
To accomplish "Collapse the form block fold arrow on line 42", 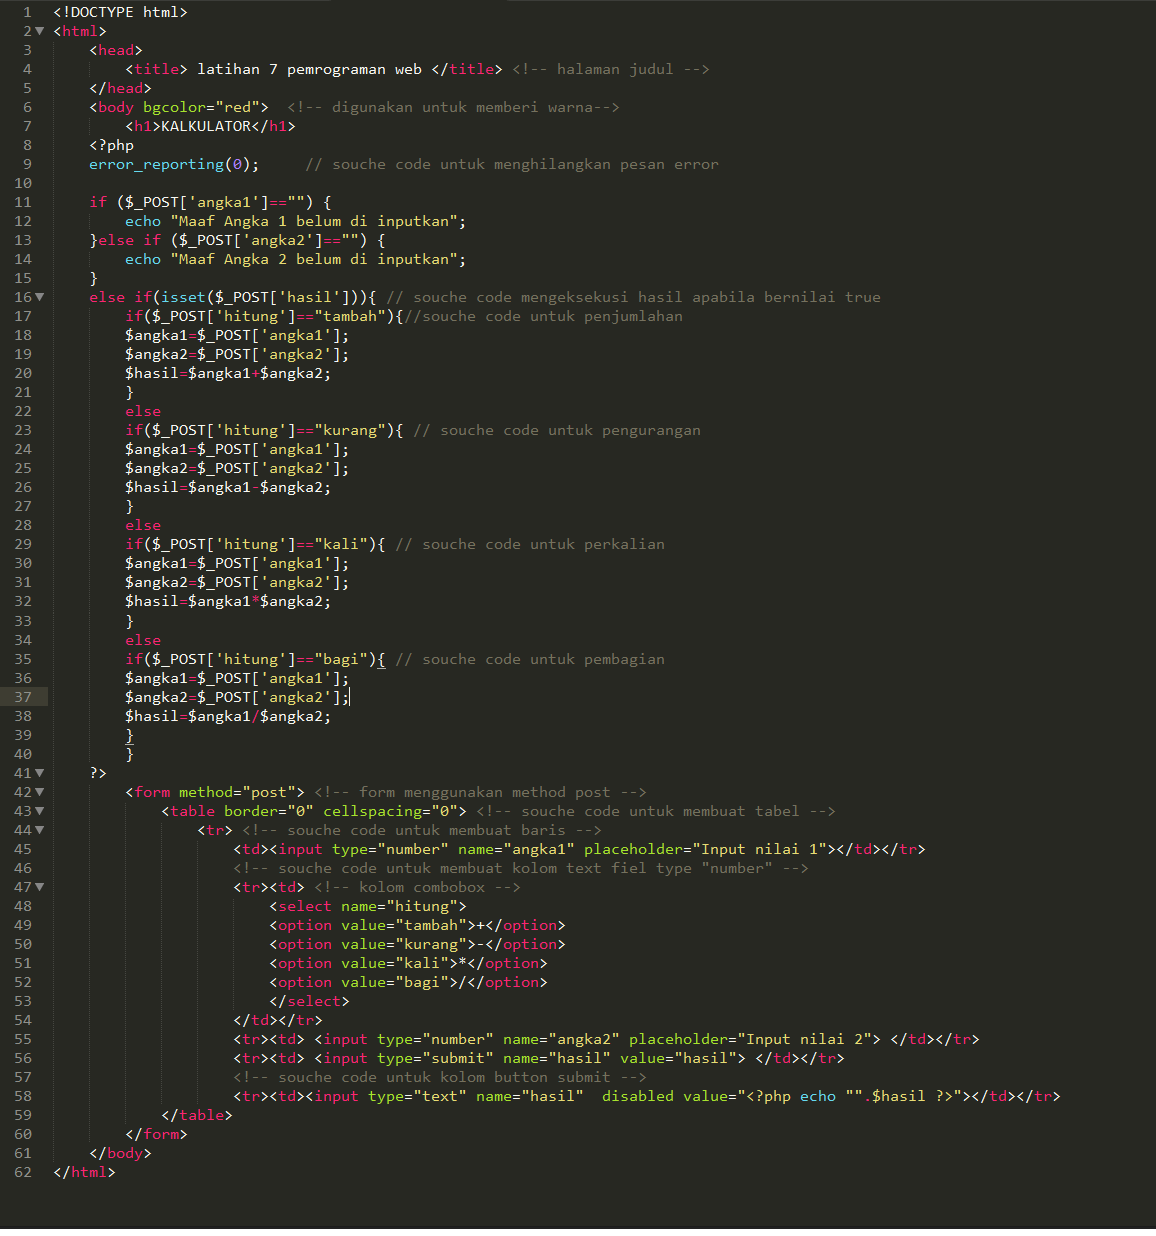I will point(39,792).
